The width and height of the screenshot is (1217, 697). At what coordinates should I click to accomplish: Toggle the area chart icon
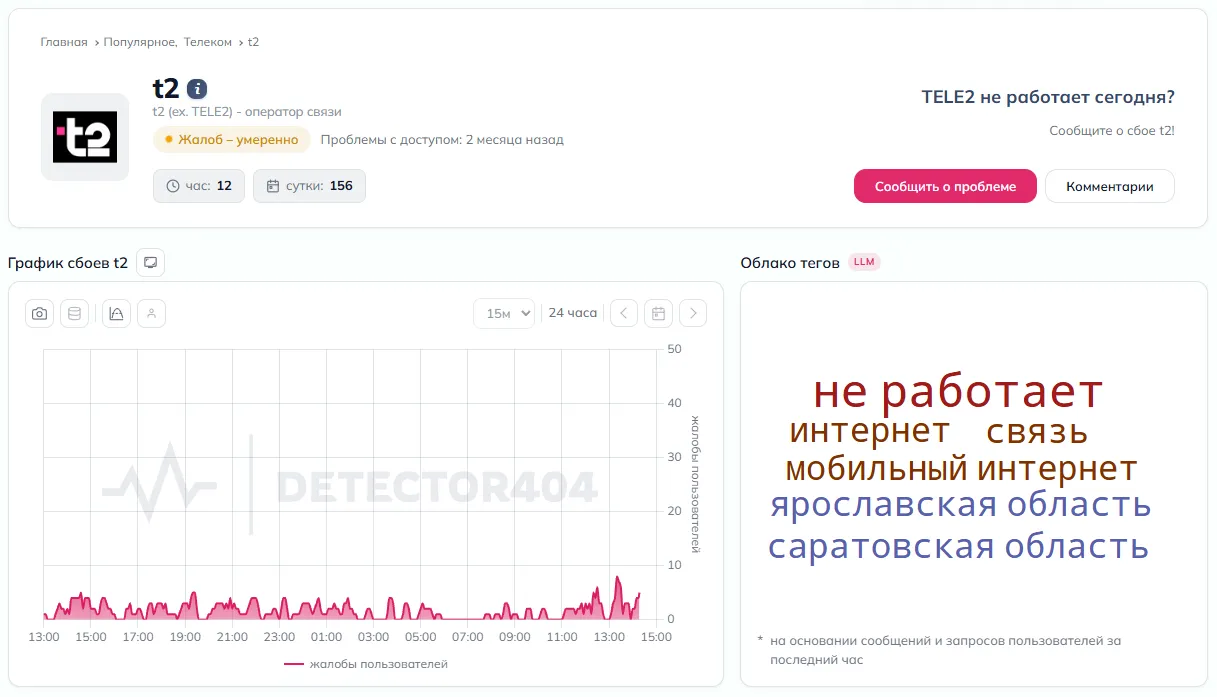click(x=117, y=313)
